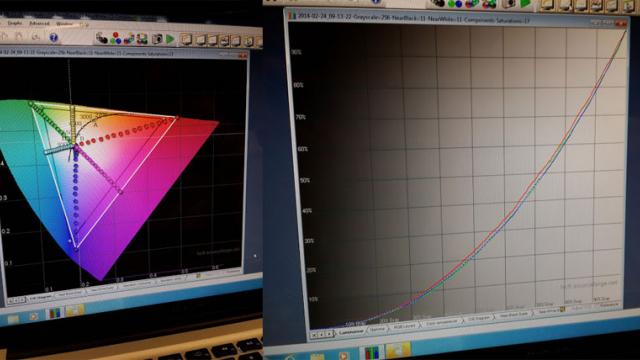Select the CIE Diagram tab in left window
The width and height of the screenshot is (640, 360).
click(x=41, y=298)
